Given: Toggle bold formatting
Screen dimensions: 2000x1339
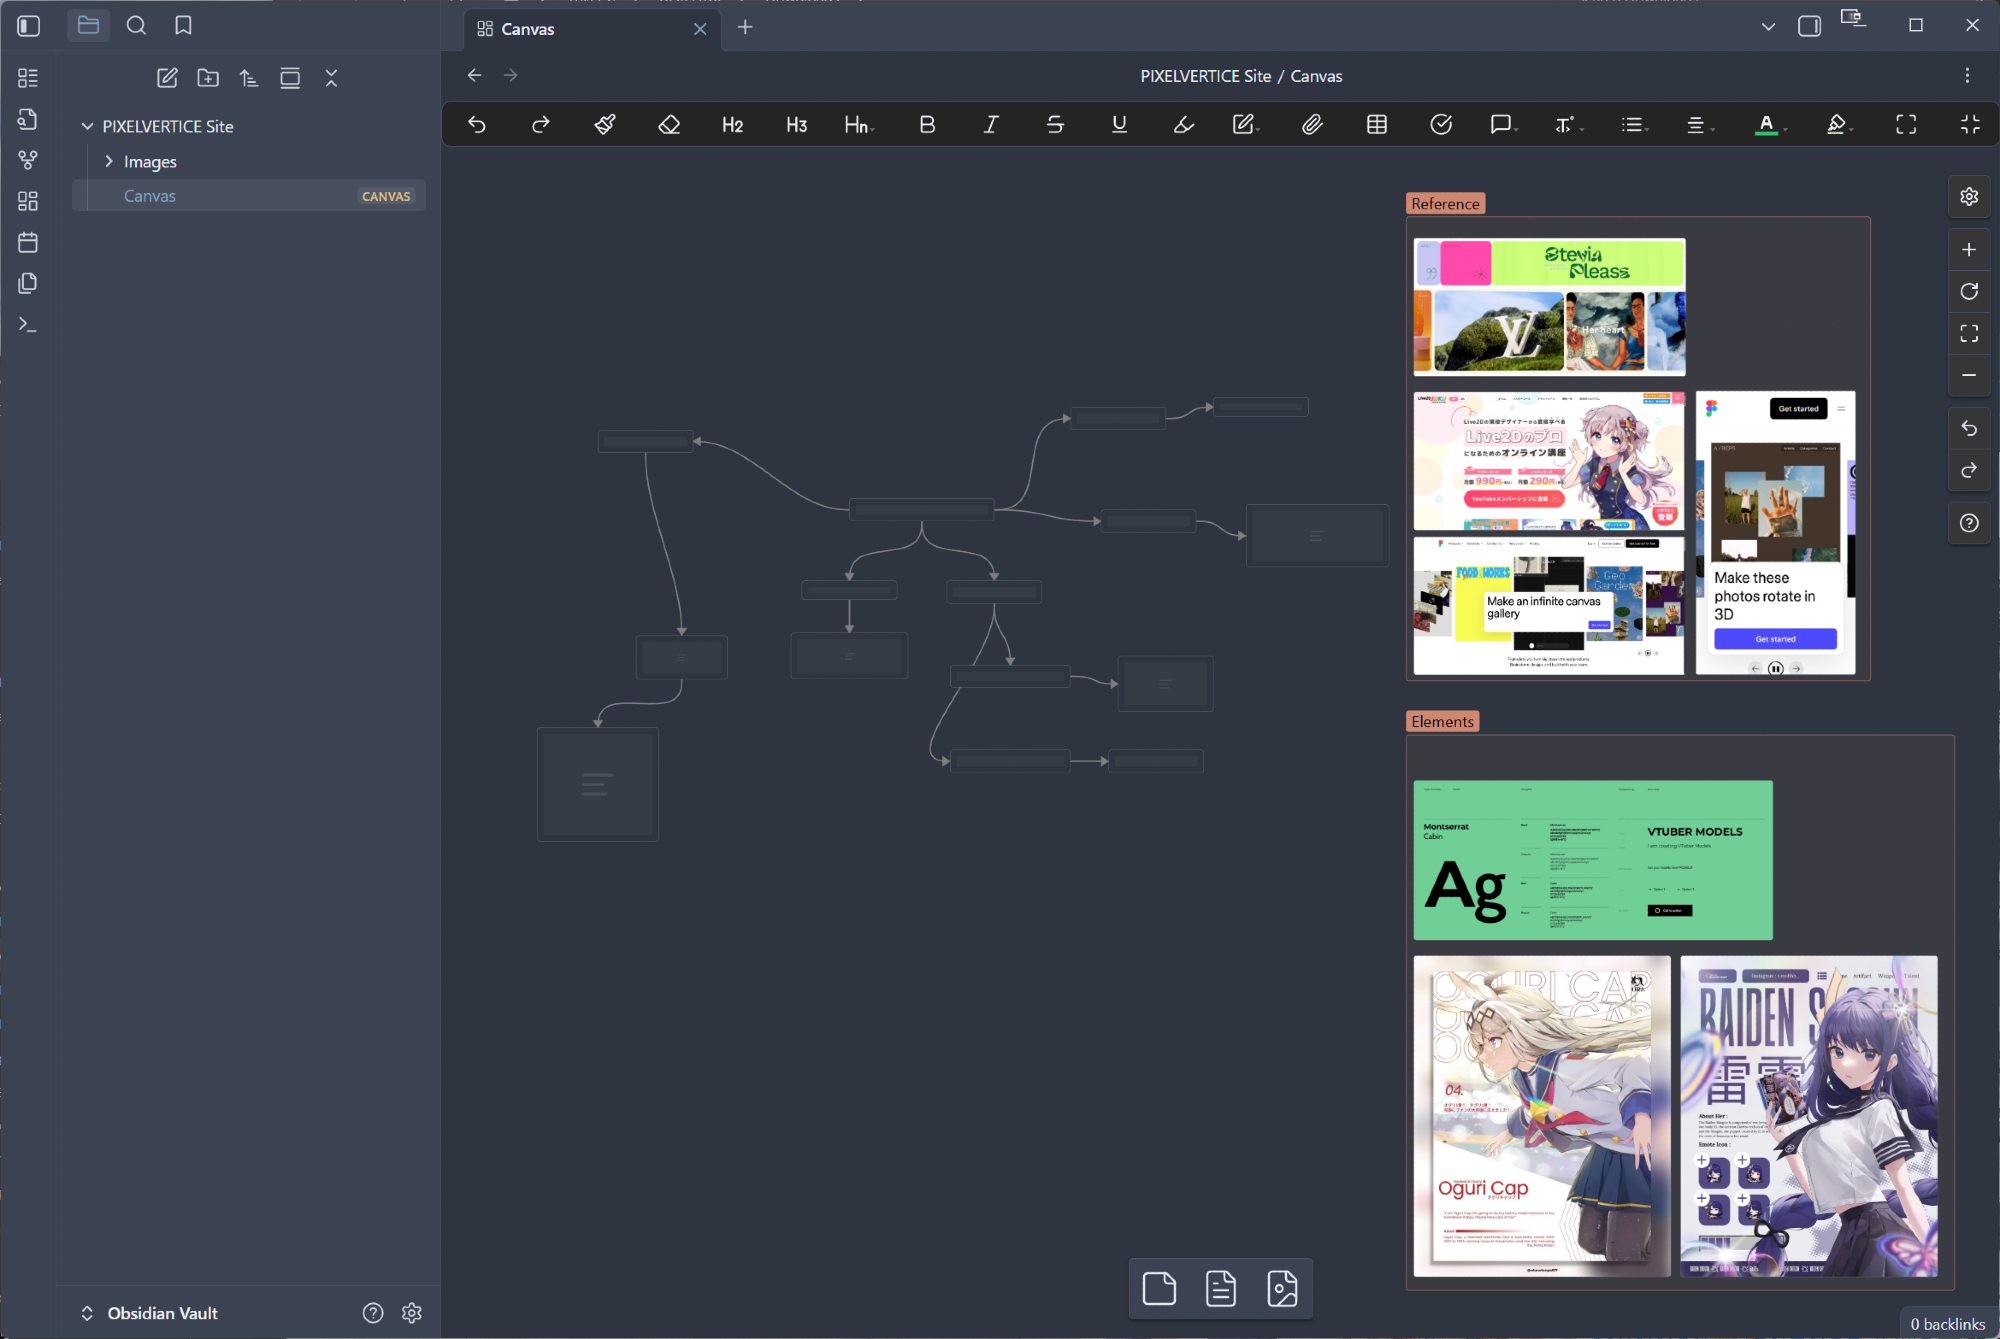Looking at the screenshot, I should point(927,124).
